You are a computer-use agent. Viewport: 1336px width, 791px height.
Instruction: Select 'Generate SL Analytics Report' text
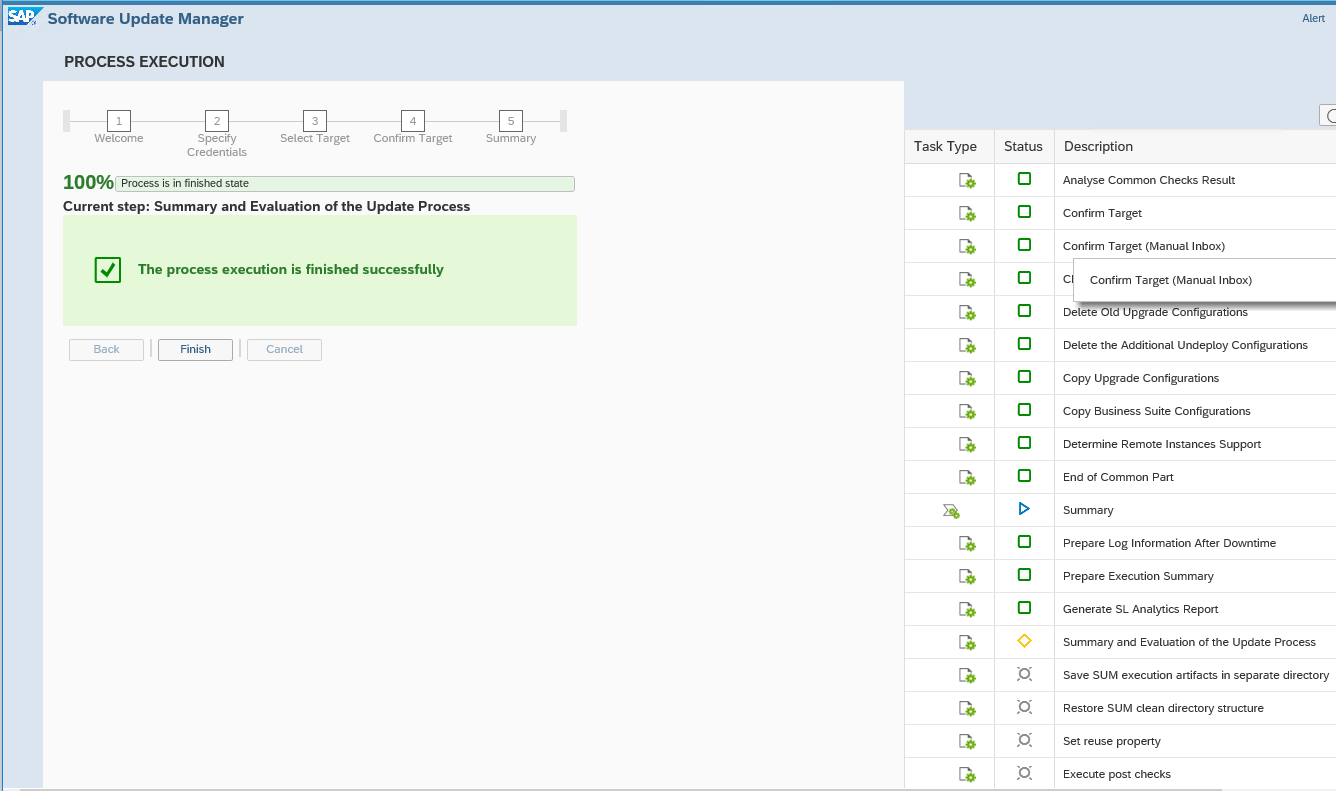(1141, 610)
